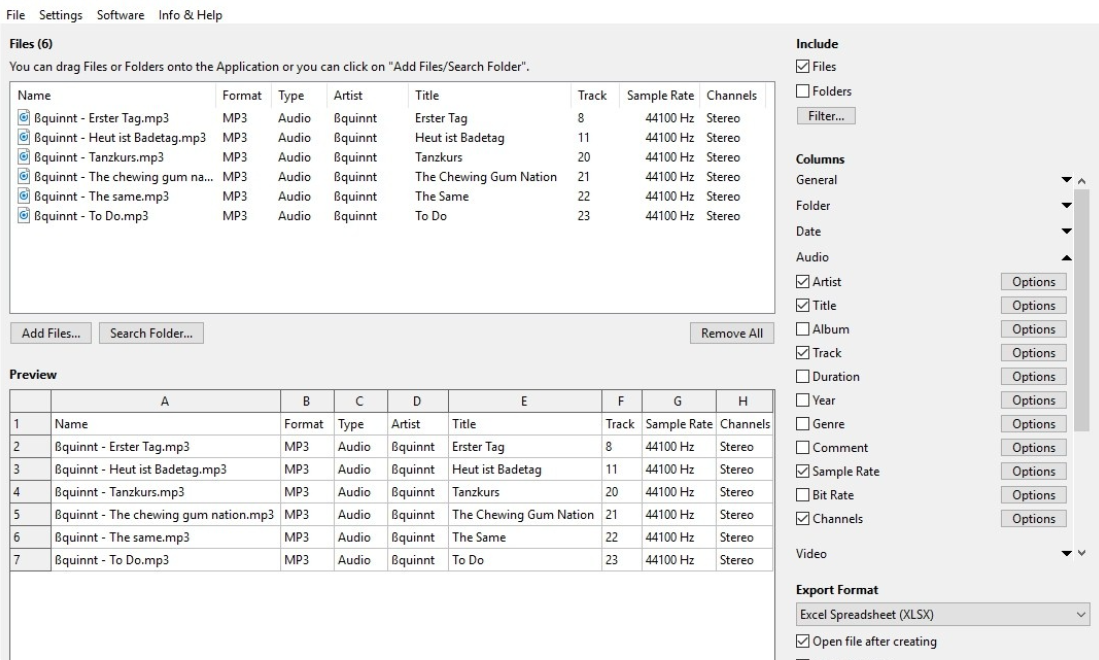Click the Columns panel scrollbar thumb
The width and height of the screenshot is (1099, 660).
[1081, 312]
